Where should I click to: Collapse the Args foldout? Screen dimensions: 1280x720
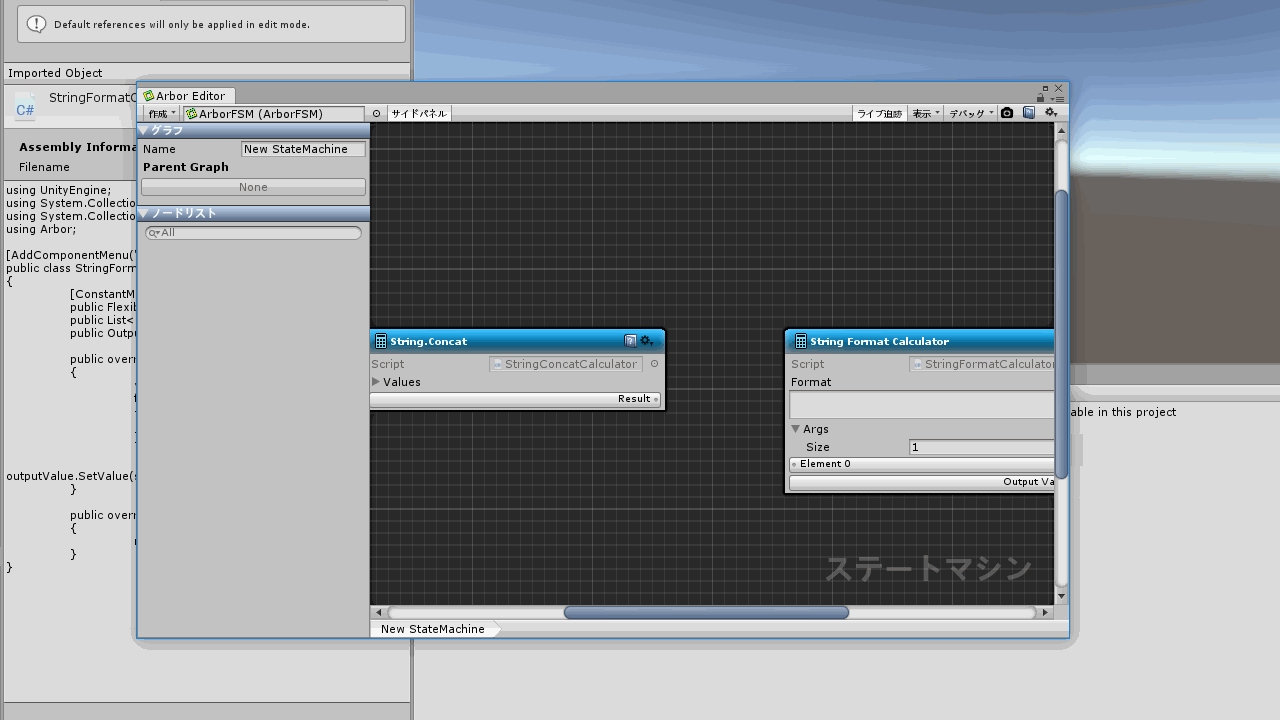click(x=796, y=429)
